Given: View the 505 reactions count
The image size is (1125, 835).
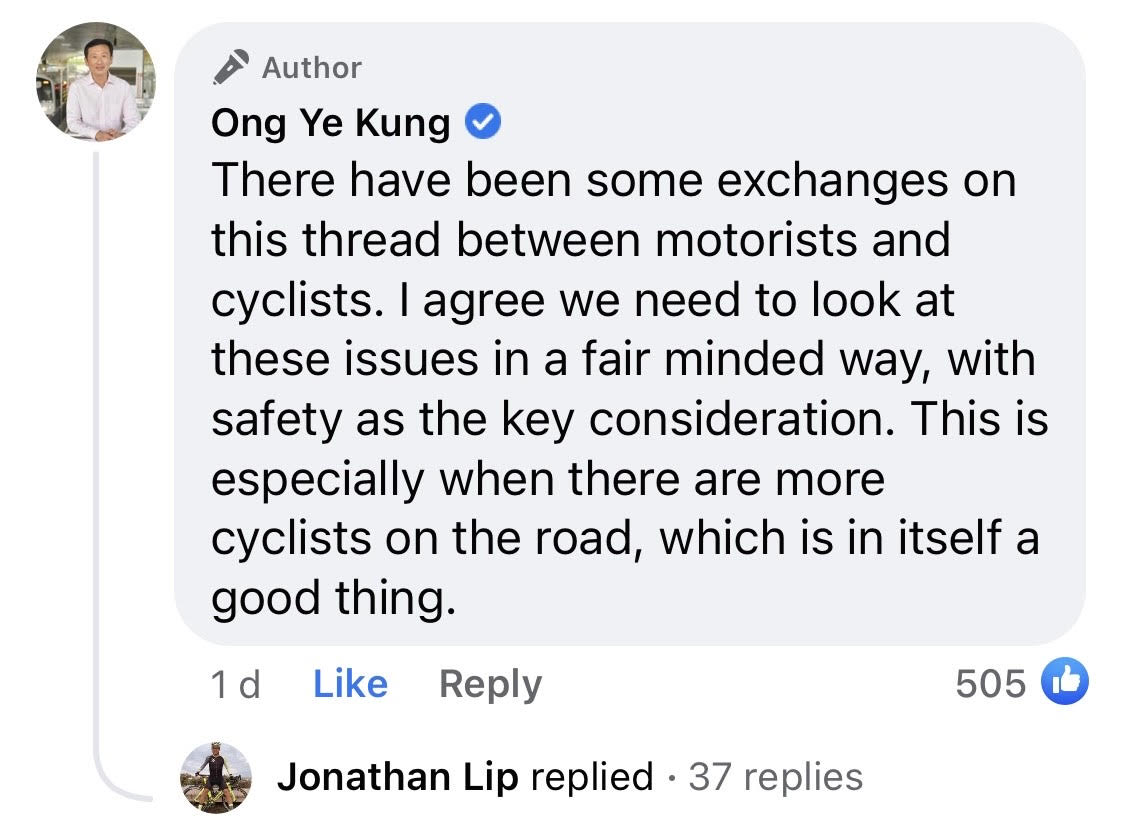Looking at the screenshot, I should (991, 684).
